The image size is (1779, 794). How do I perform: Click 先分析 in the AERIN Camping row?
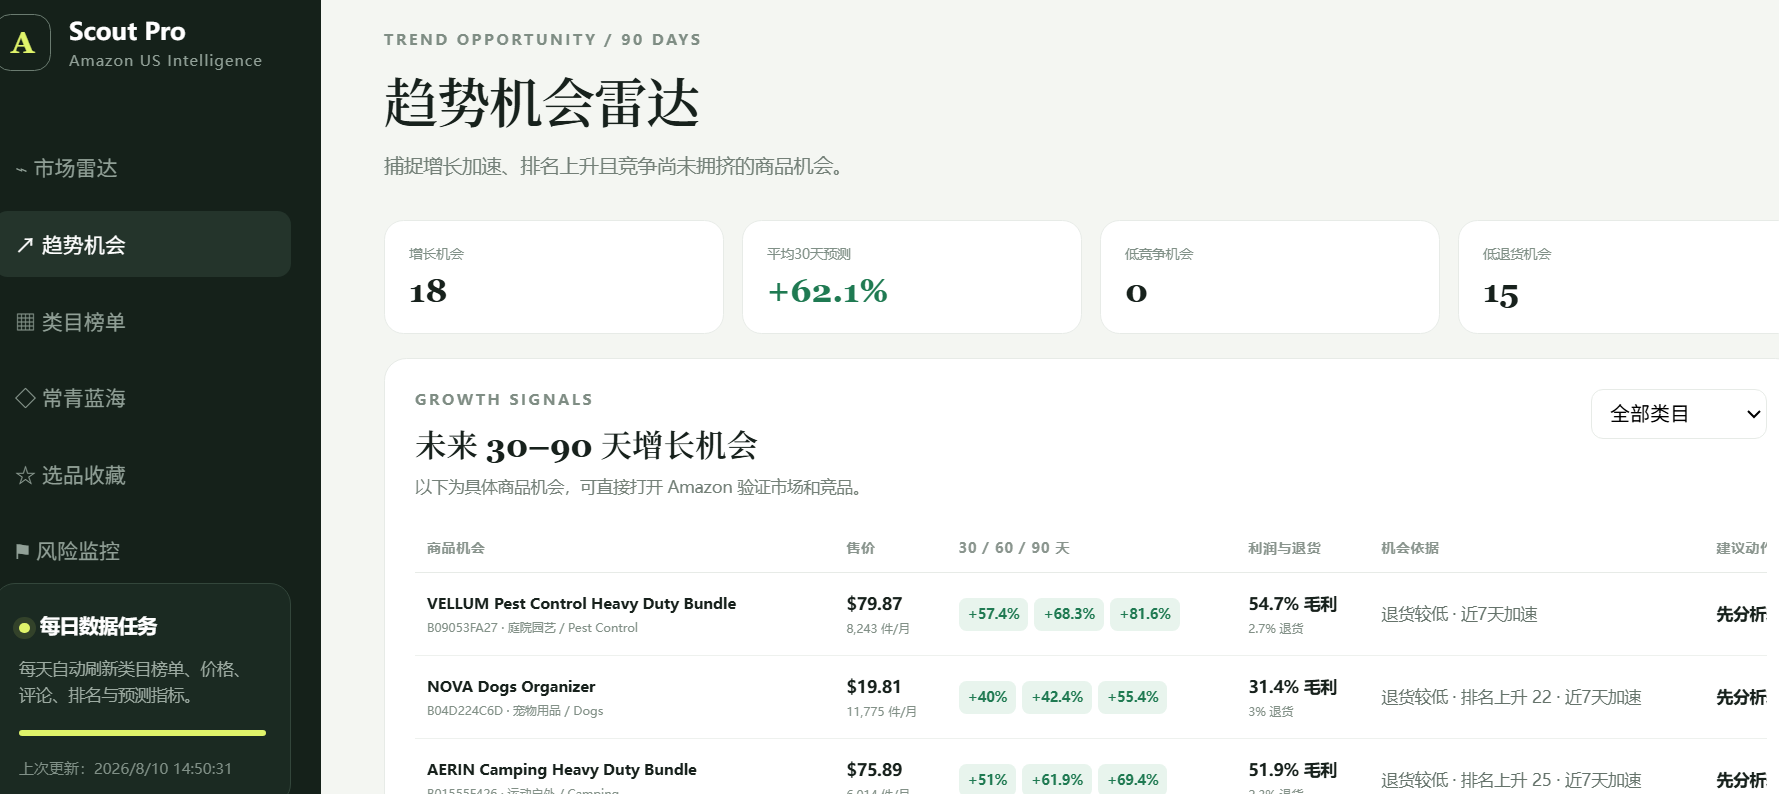coord(1741,780)
